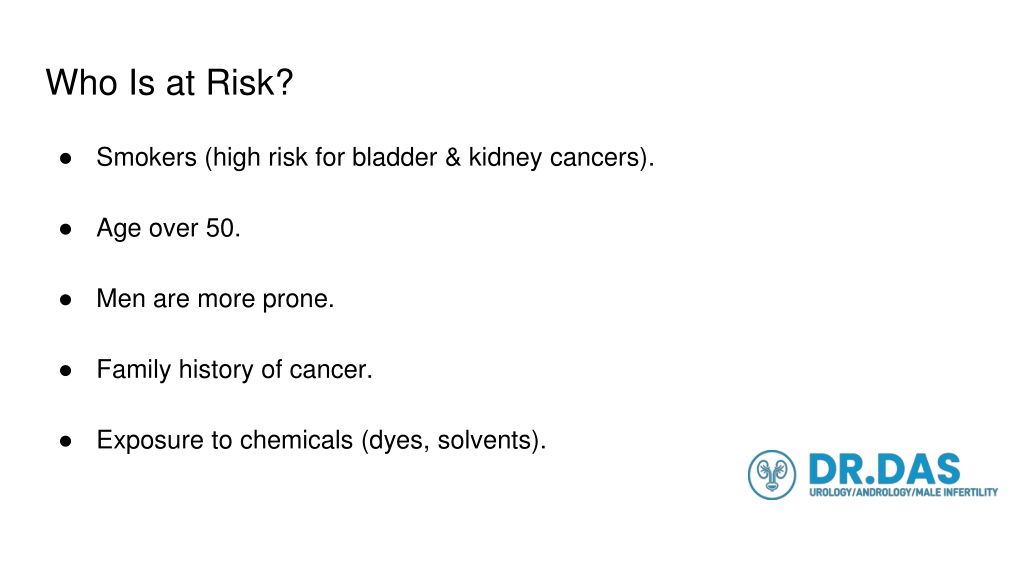
Task: Click the bullet dot before Age over 50
Action: tap(65, 229)
